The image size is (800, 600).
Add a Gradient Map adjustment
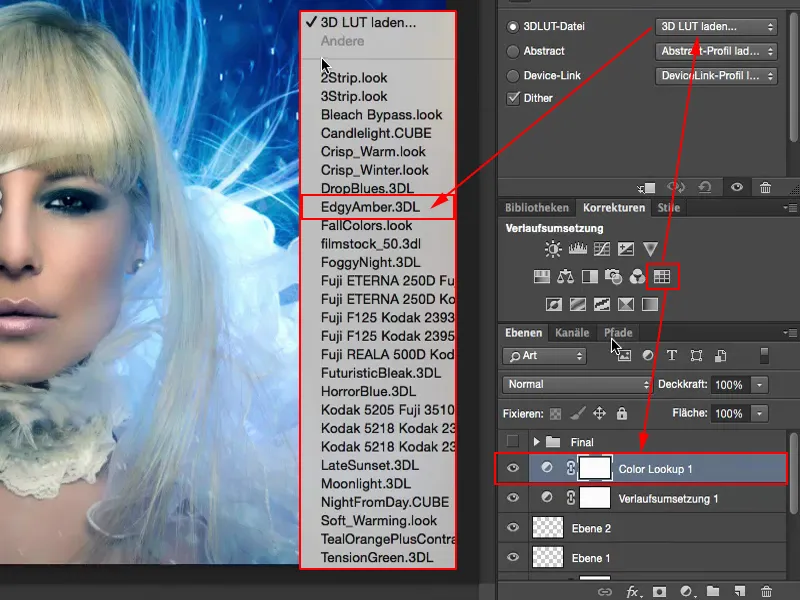(649, 305)
